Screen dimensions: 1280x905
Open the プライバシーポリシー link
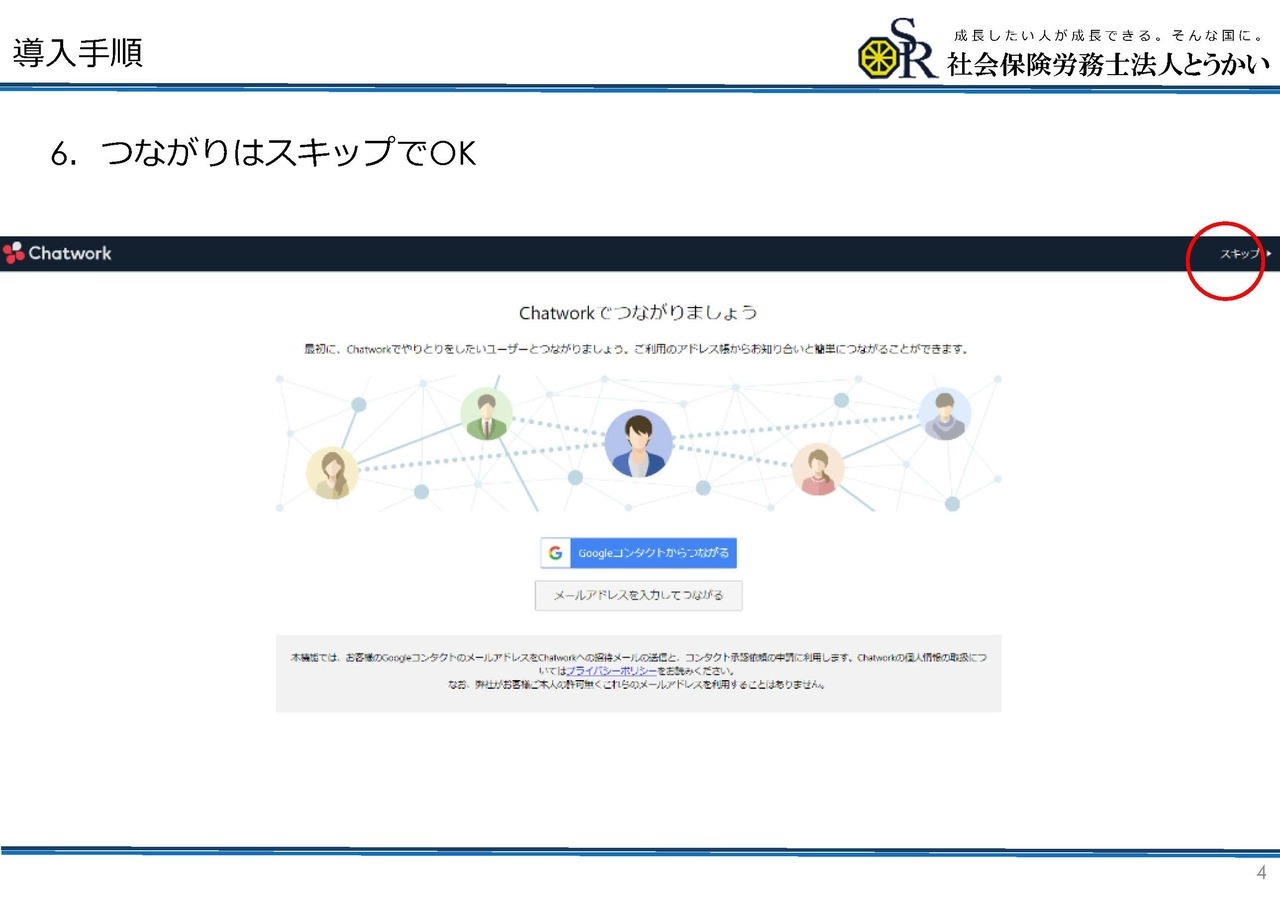(612, 671)
